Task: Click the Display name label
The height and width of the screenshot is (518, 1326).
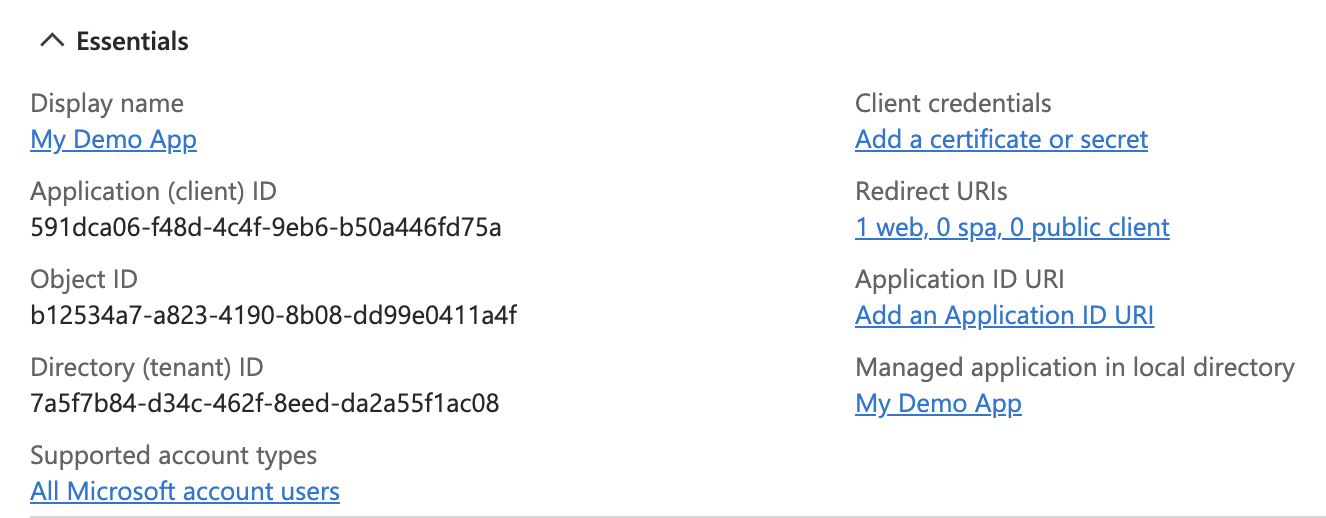Action: [107, 104]
